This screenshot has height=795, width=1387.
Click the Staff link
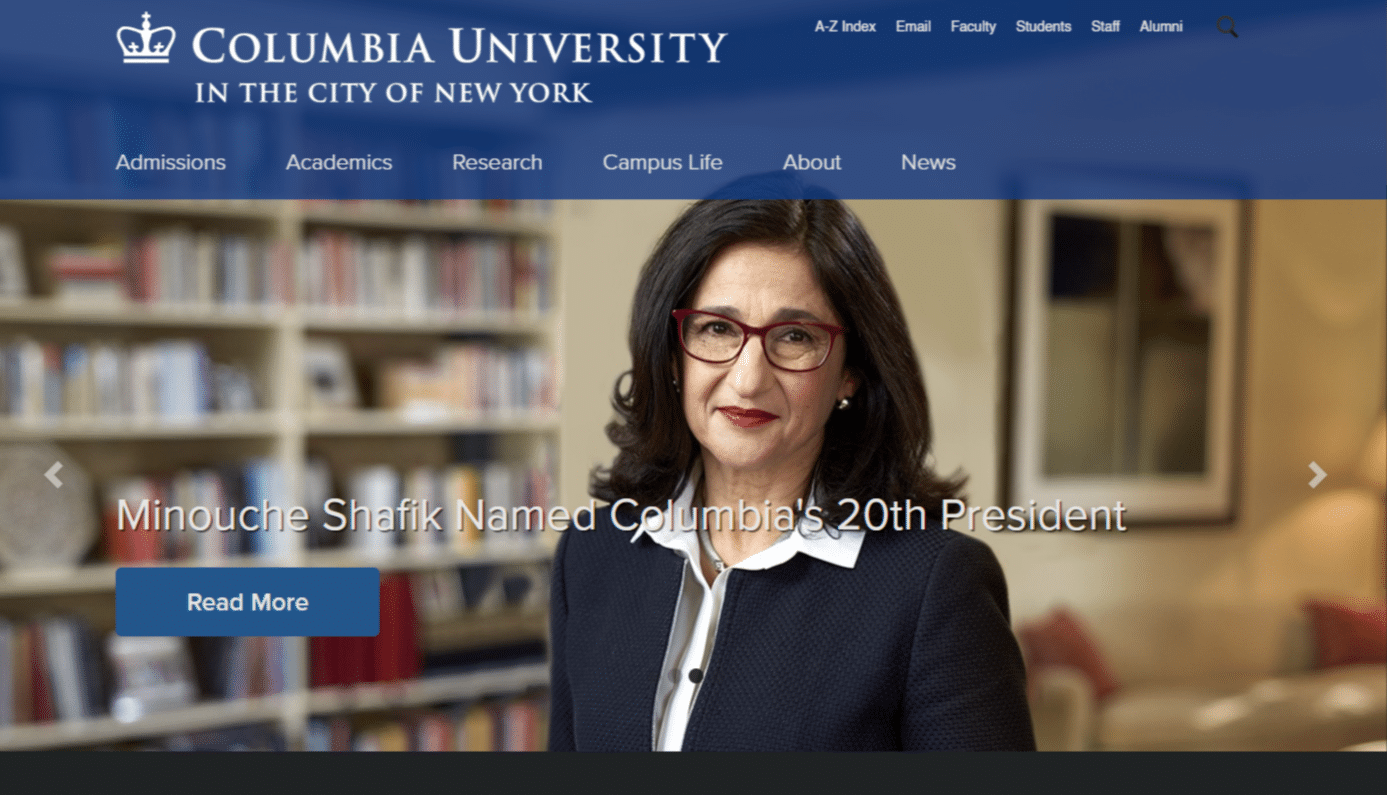1105,27
